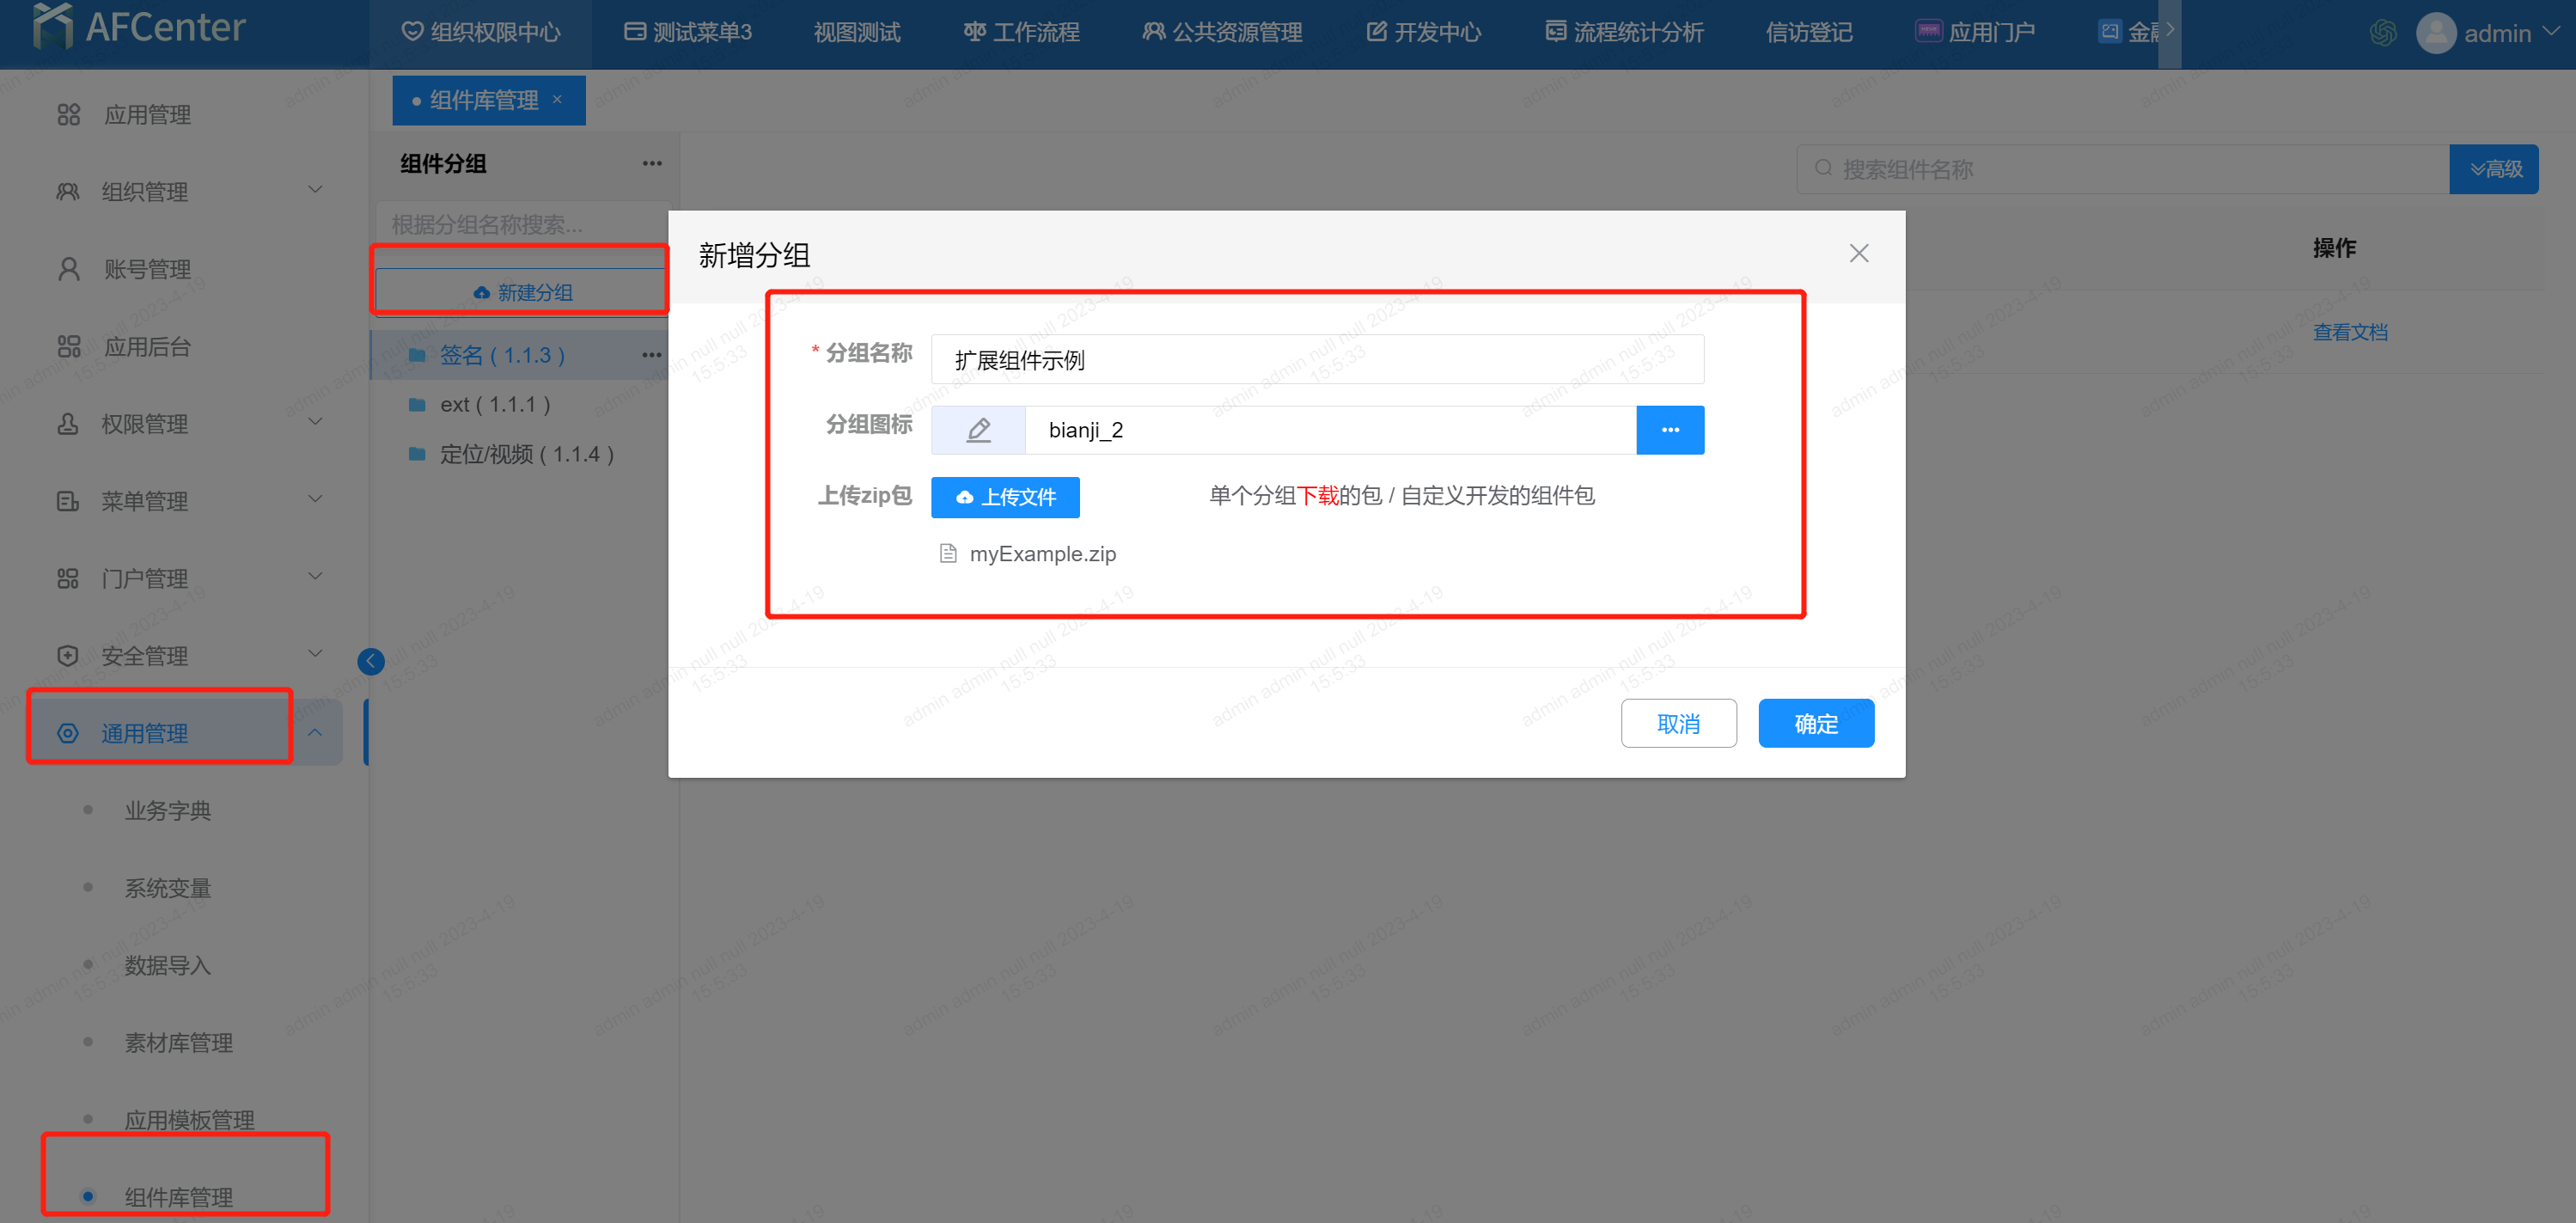
Task: Click the green swirl icon near avatar
Action: pos(2383,33)
